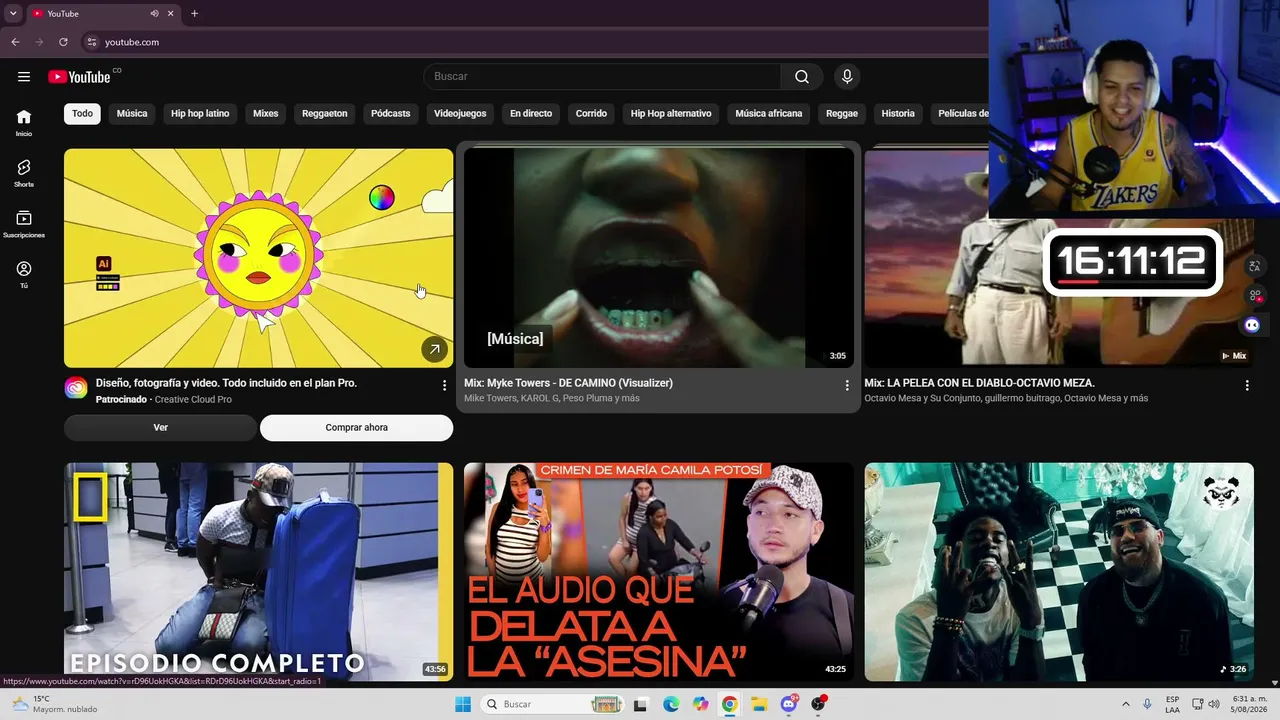Image resolution: width=1280 pixels, height=720 pixels.
Task: Focus the YouTube Buscar search field
Action: coord(602,77)
